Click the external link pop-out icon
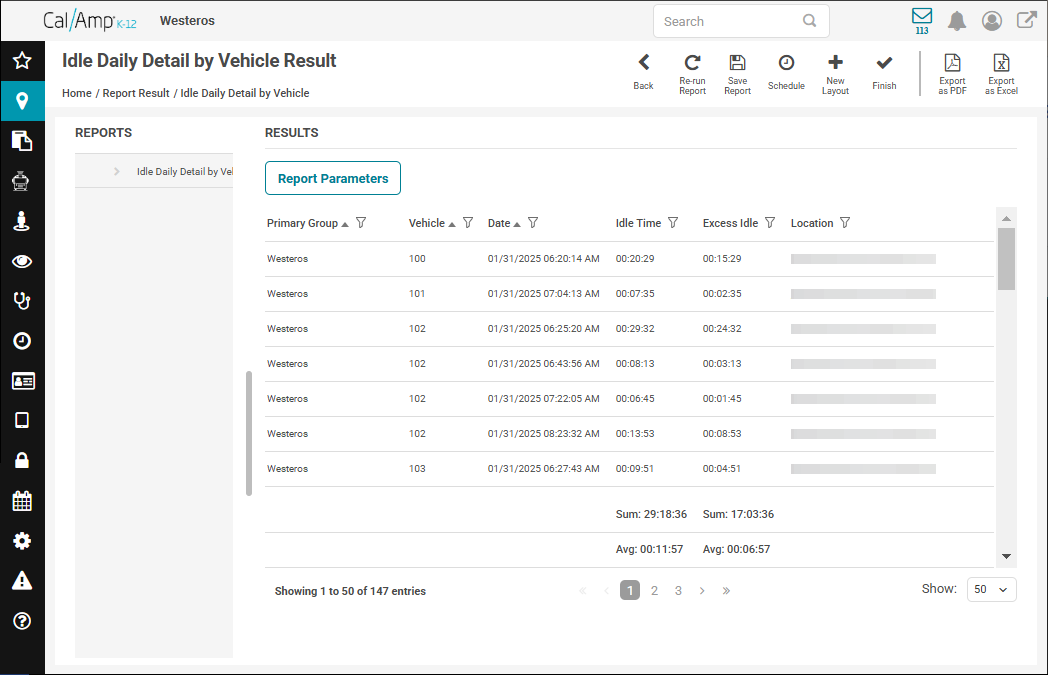 pyautogui.click(x=1027, y=19)
